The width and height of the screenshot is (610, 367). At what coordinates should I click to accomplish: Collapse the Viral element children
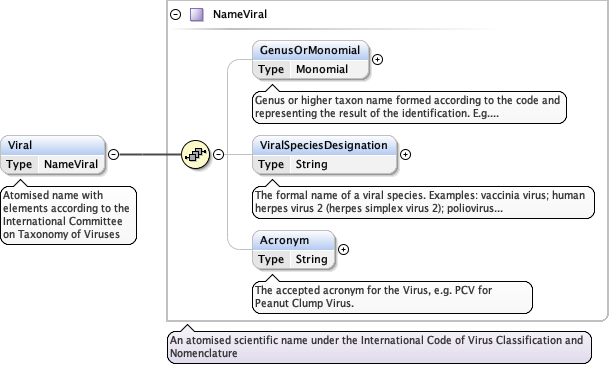tap(113, 155)
